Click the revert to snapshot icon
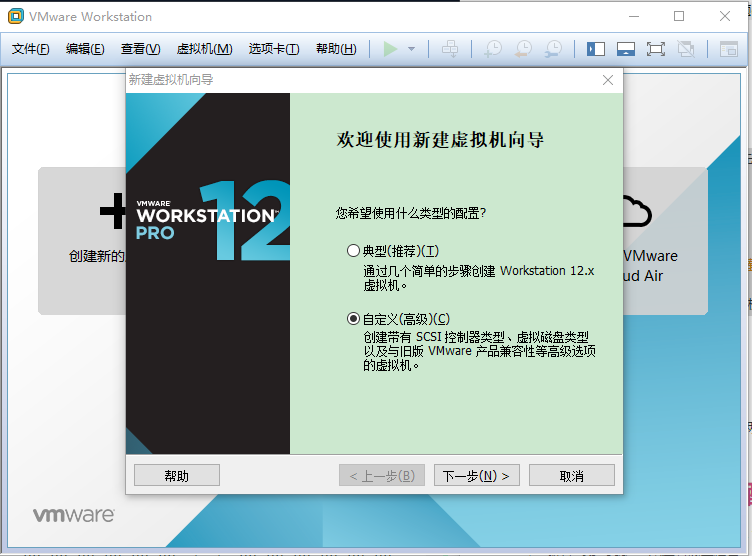Viewport: 752px width, 556px height. click(x=523, y=49)
